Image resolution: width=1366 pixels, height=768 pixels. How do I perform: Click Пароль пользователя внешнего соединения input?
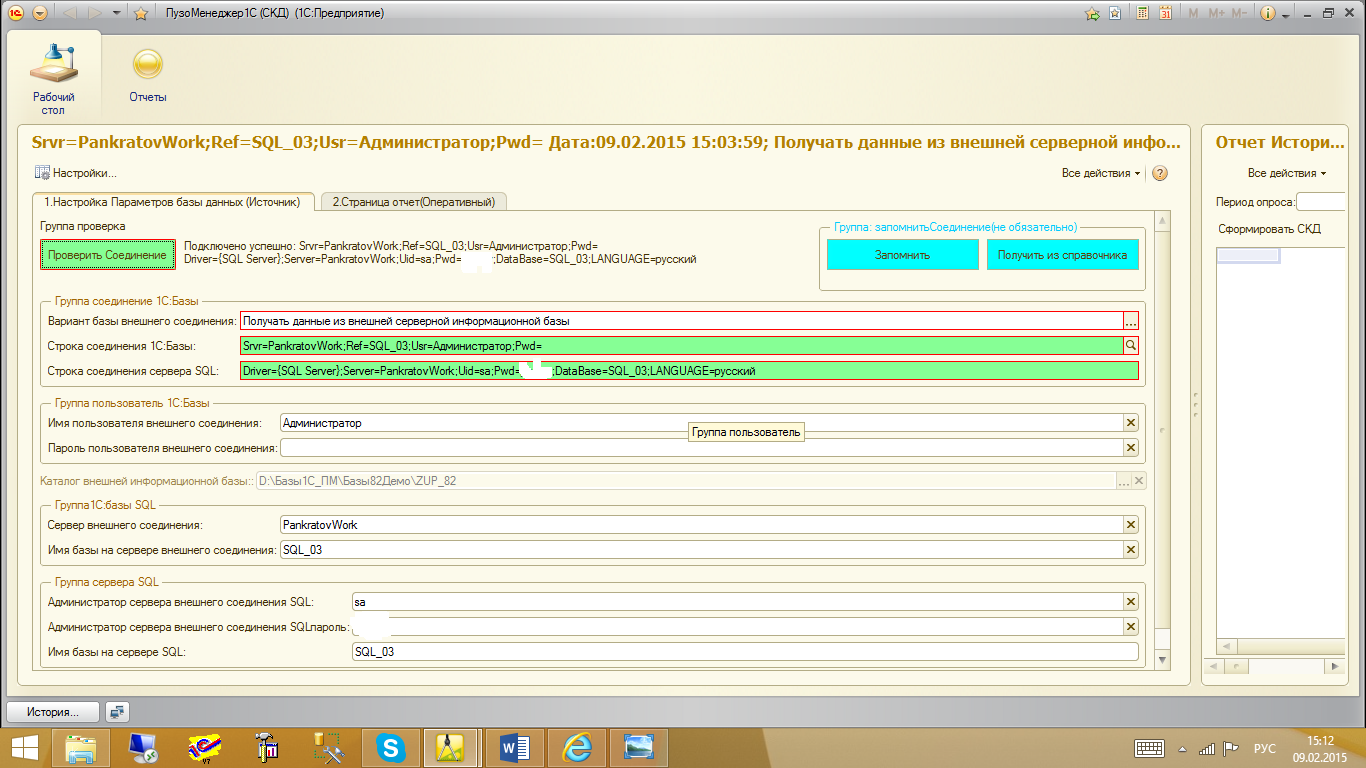[702, 448]
